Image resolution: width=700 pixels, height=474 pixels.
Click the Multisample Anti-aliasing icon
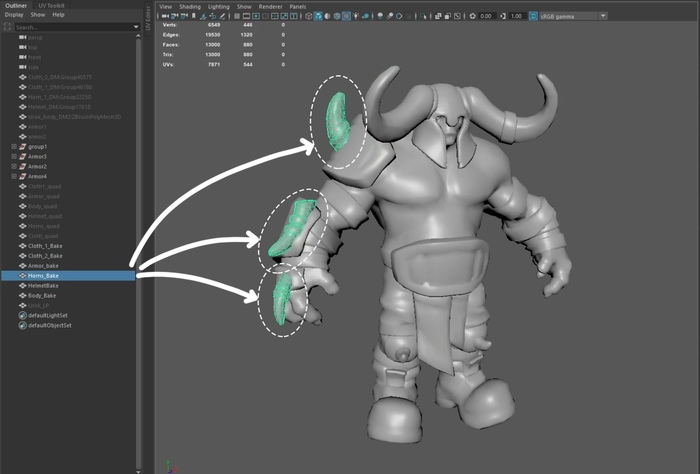point(399,16)
